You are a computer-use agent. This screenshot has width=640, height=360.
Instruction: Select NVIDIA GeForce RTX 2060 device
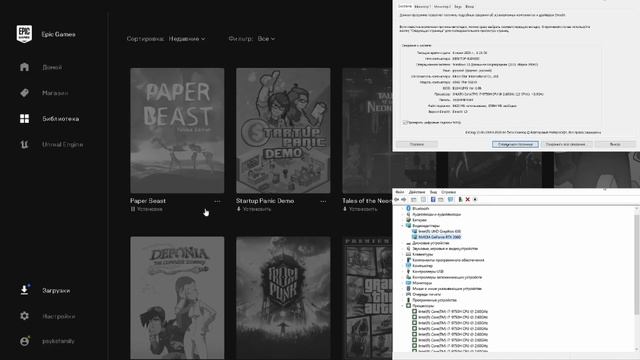(x=436, y=237)
